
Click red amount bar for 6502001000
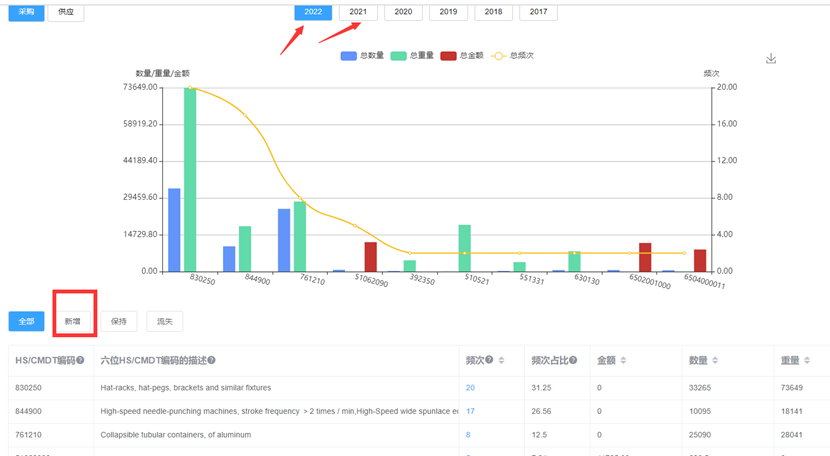coord(645,257)
